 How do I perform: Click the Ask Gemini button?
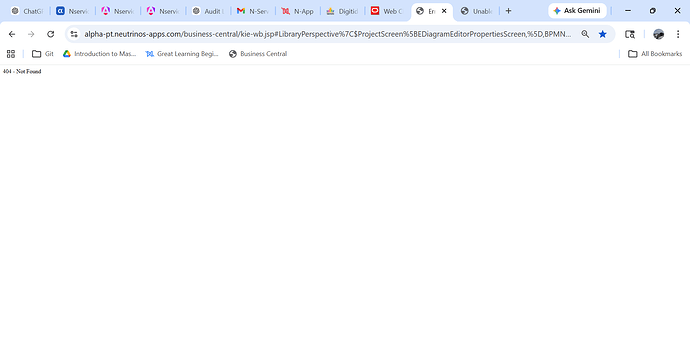coord(577,11)
